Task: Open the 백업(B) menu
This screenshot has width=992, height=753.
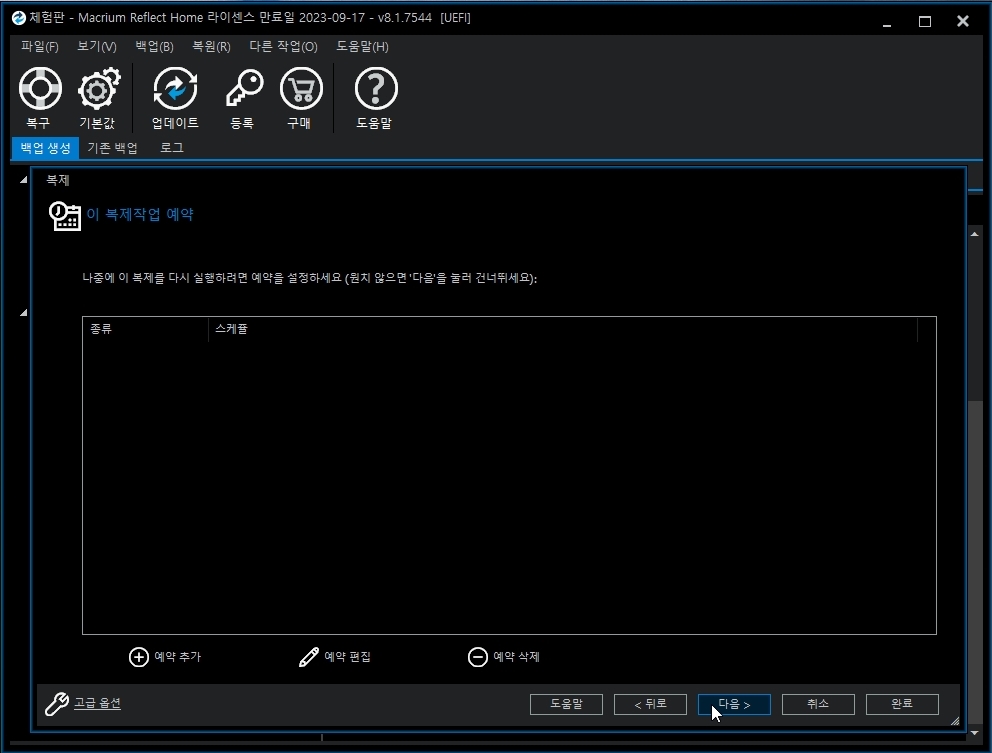Action: pyautogui.click(x=154, y=47)
